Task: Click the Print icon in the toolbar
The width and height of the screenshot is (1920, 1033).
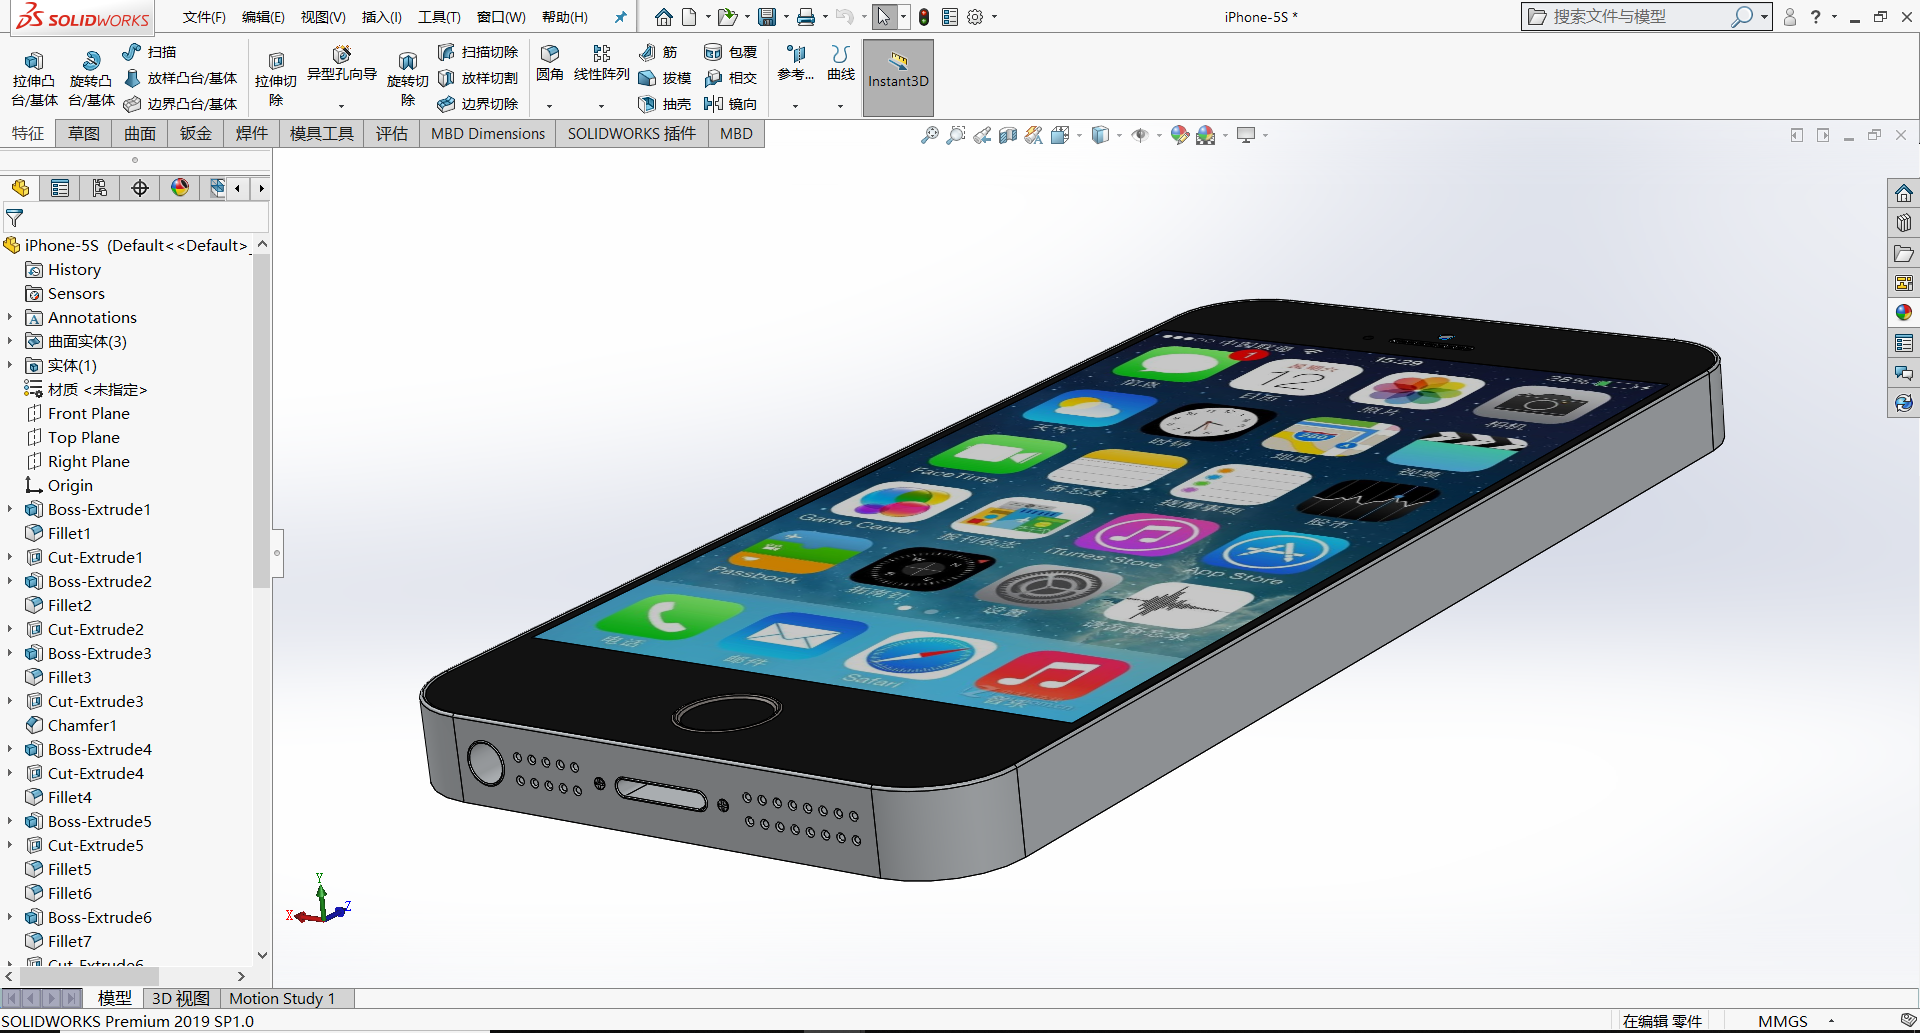Action: (x=805, y=17)
